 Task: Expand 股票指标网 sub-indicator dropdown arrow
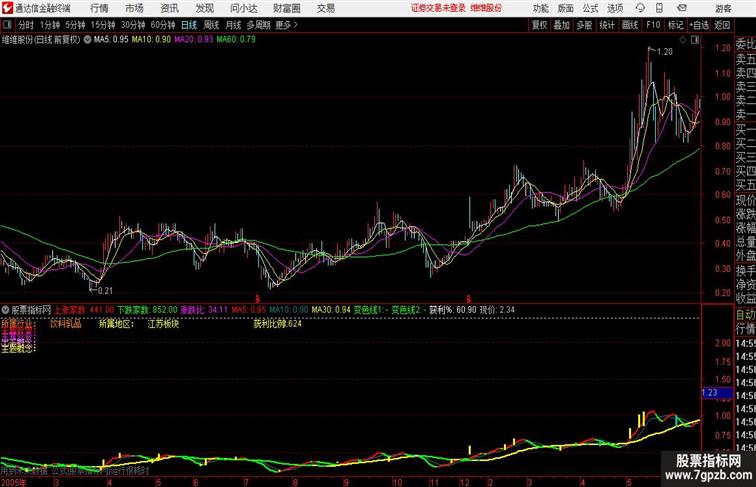[x=5, y=310]
